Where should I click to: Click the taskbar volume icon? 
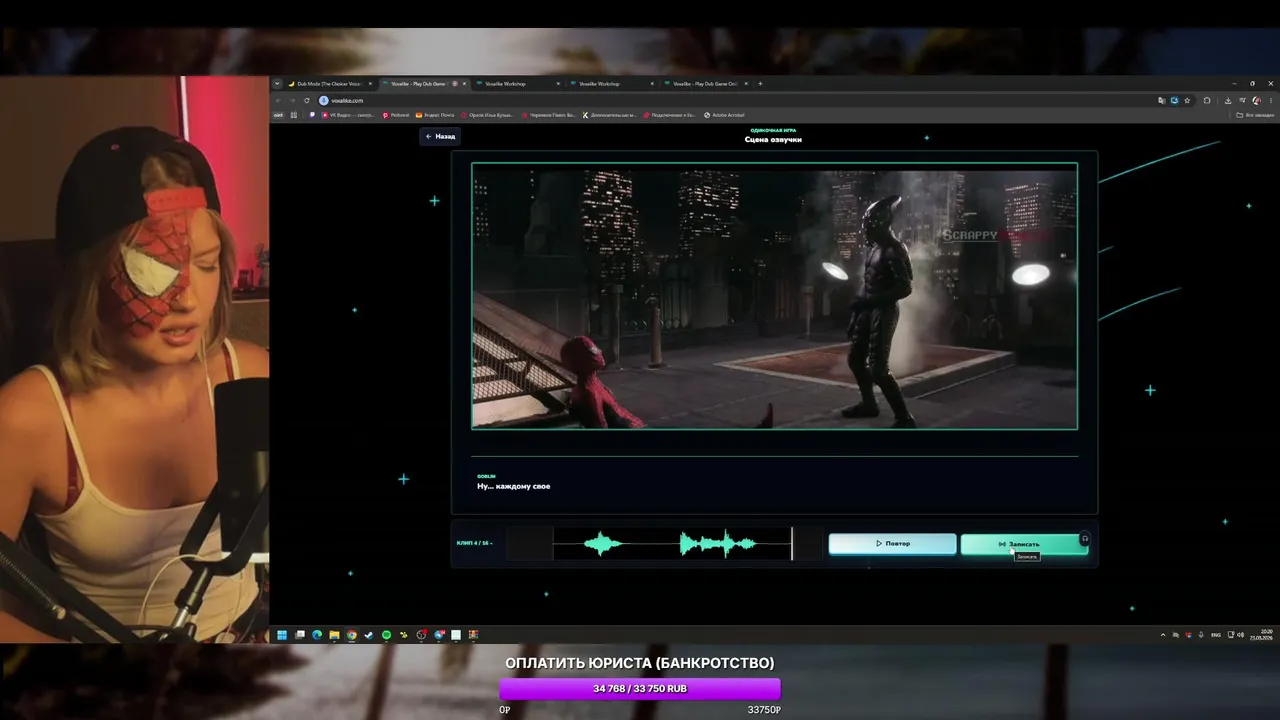tap(1241, 635)
